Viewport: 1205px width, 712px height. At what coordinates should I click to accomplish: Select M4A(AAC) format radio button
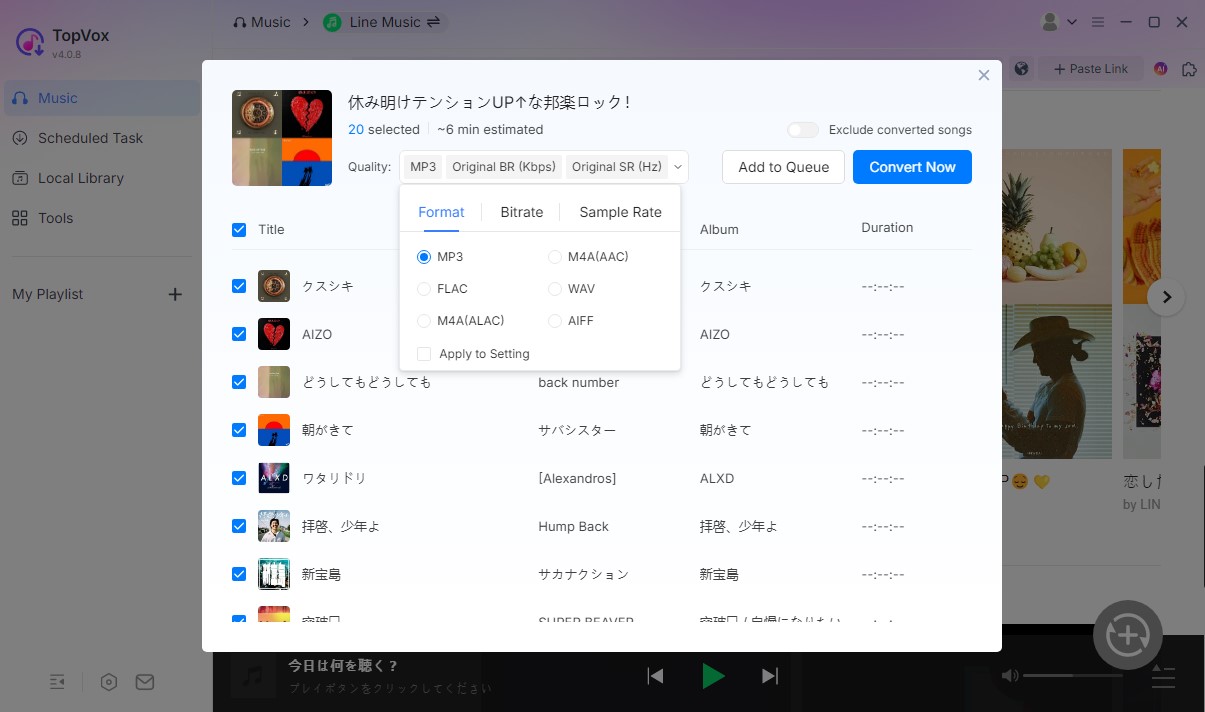[555, 257]
